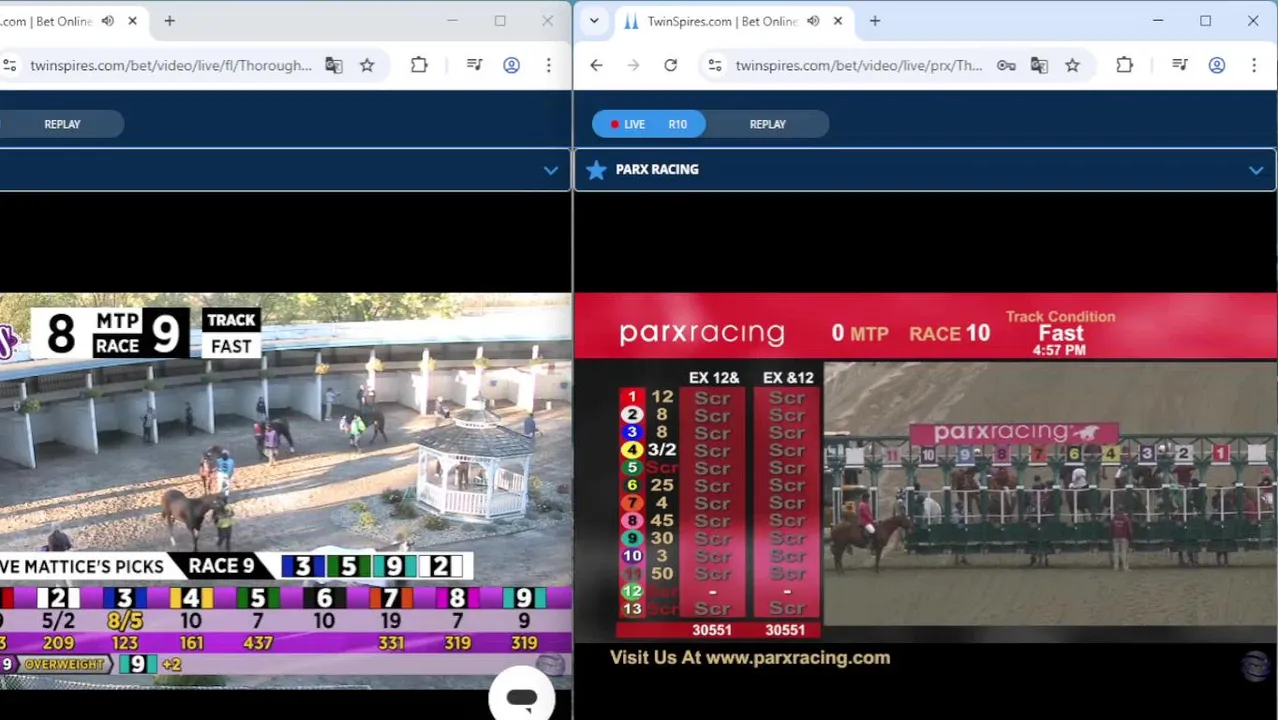Select the LIVE R10 toggle

click(649, 124)
